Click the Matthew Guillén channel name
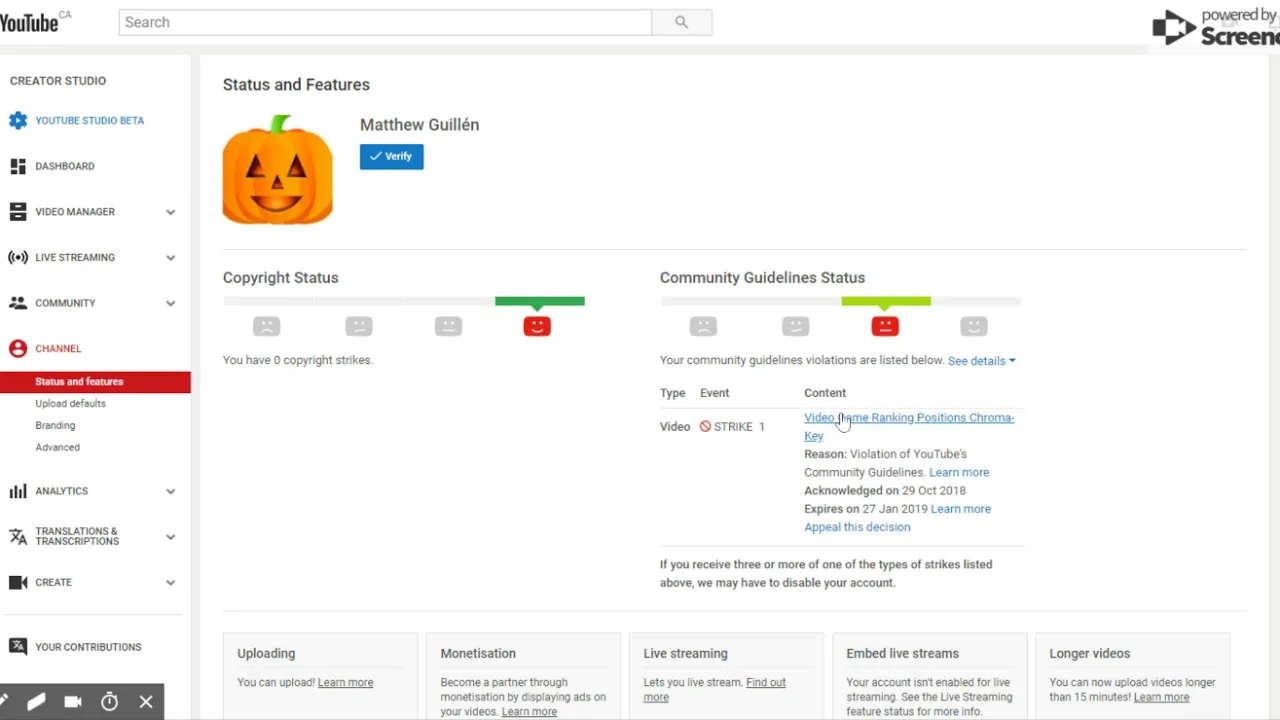The height and width of the screenshot is (720, 1280). tap(419, 125)
